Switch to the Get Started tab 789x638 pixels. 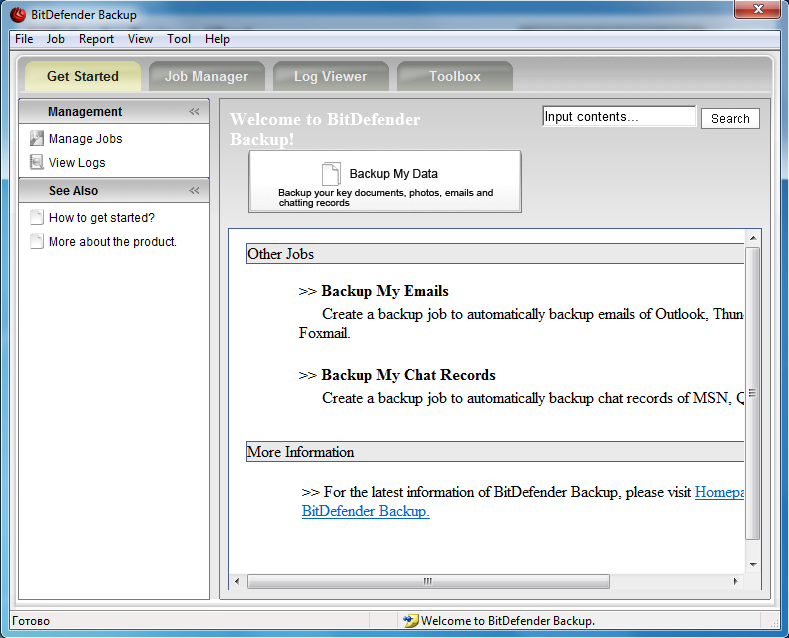[83, 76]
